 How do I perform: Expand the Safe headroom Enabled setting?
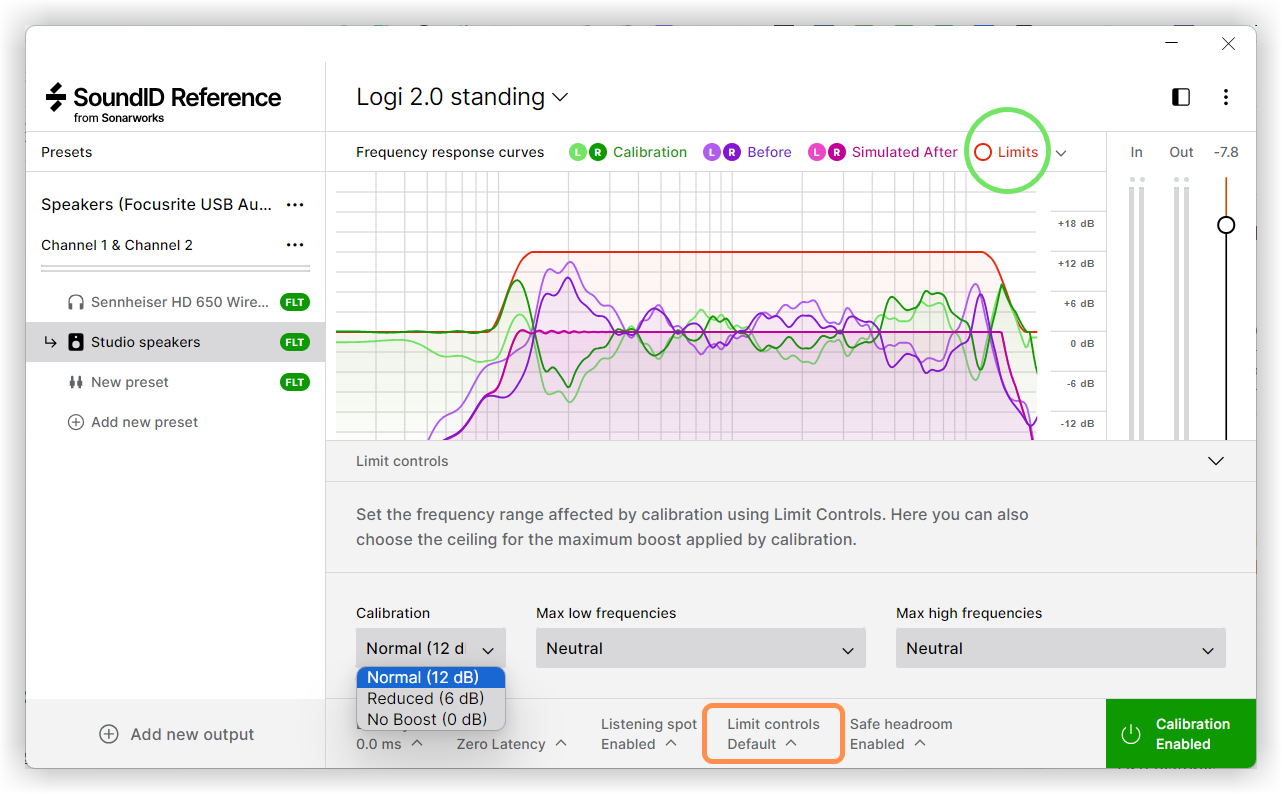(901, 734)
